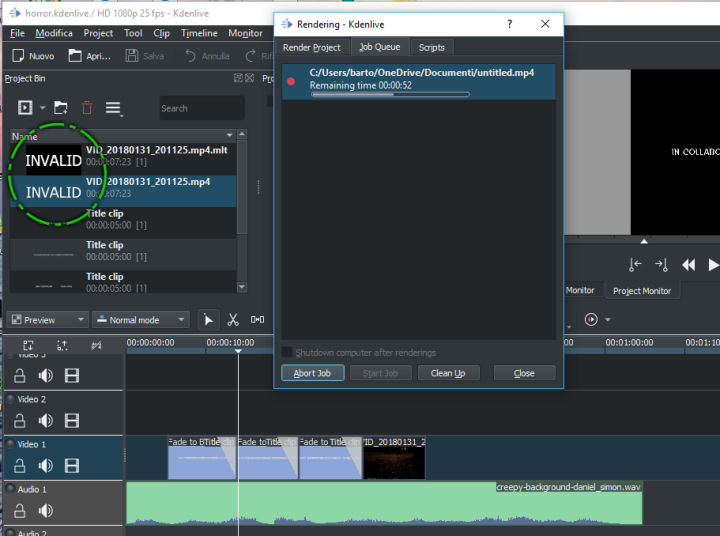Click the rewind button in monitor
This screenshot has height=536, width=720.
[x=688, y=265]
